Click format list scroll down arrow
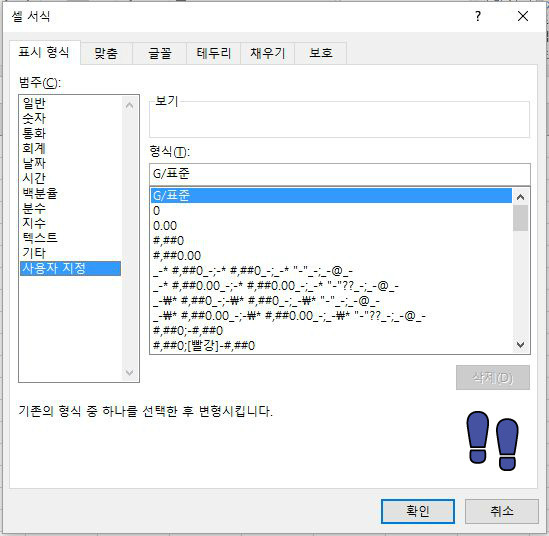This screenshot has height=536, width=549. pyautogui.click(x=521, y=345)
